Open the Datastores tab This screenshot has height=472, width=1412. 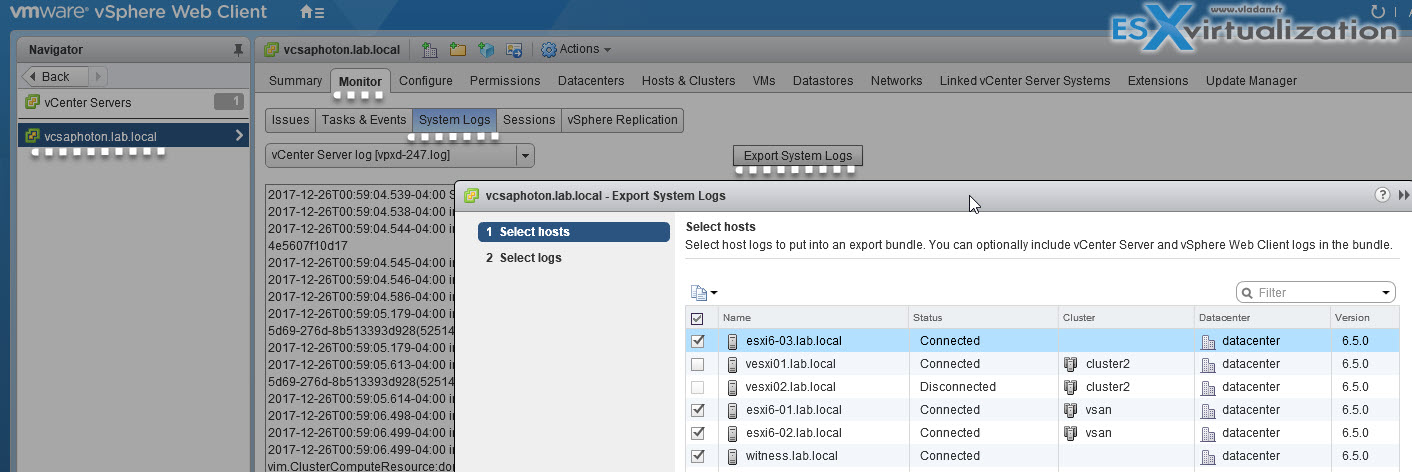pyautogui.click(x=823, y=81)
